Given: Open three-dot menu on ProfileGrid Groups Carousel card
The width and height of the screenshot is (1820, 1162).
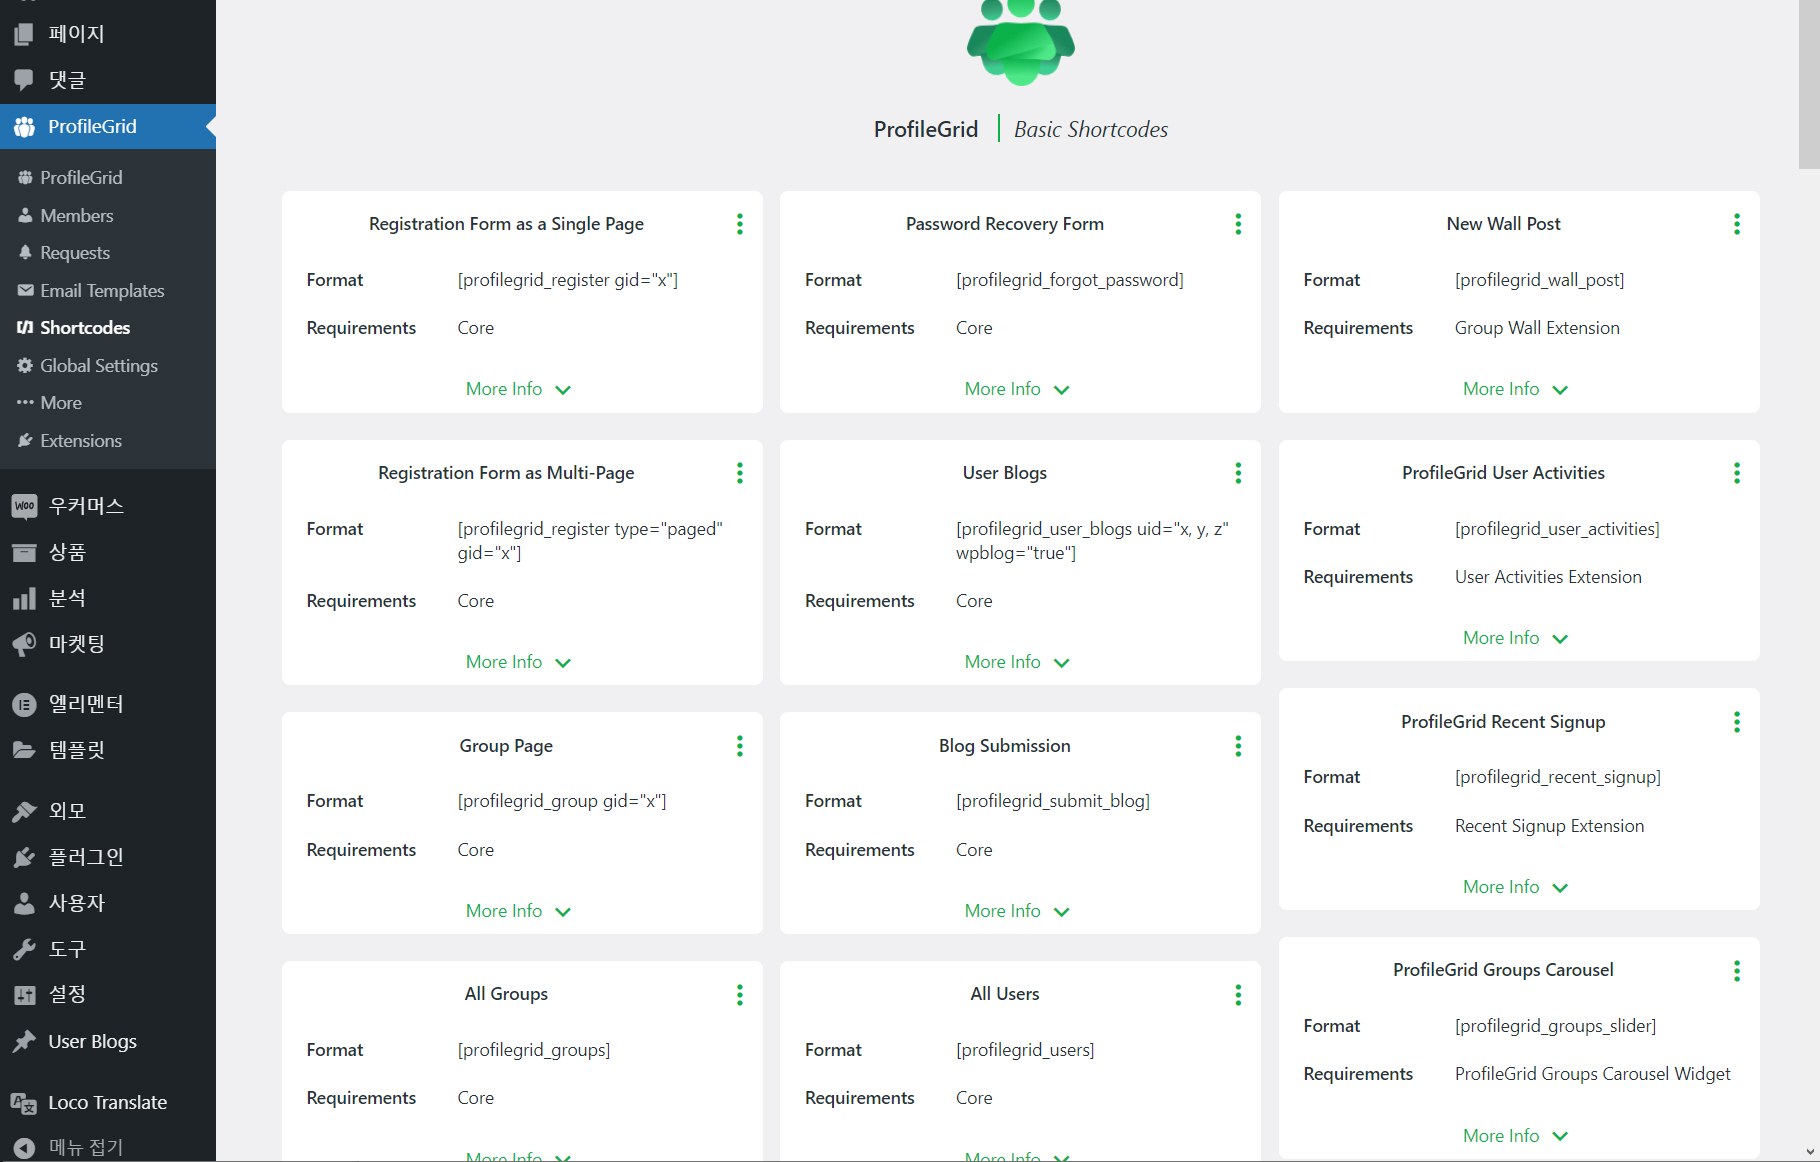Looking at the screenshot, I should coord(1737,971).
